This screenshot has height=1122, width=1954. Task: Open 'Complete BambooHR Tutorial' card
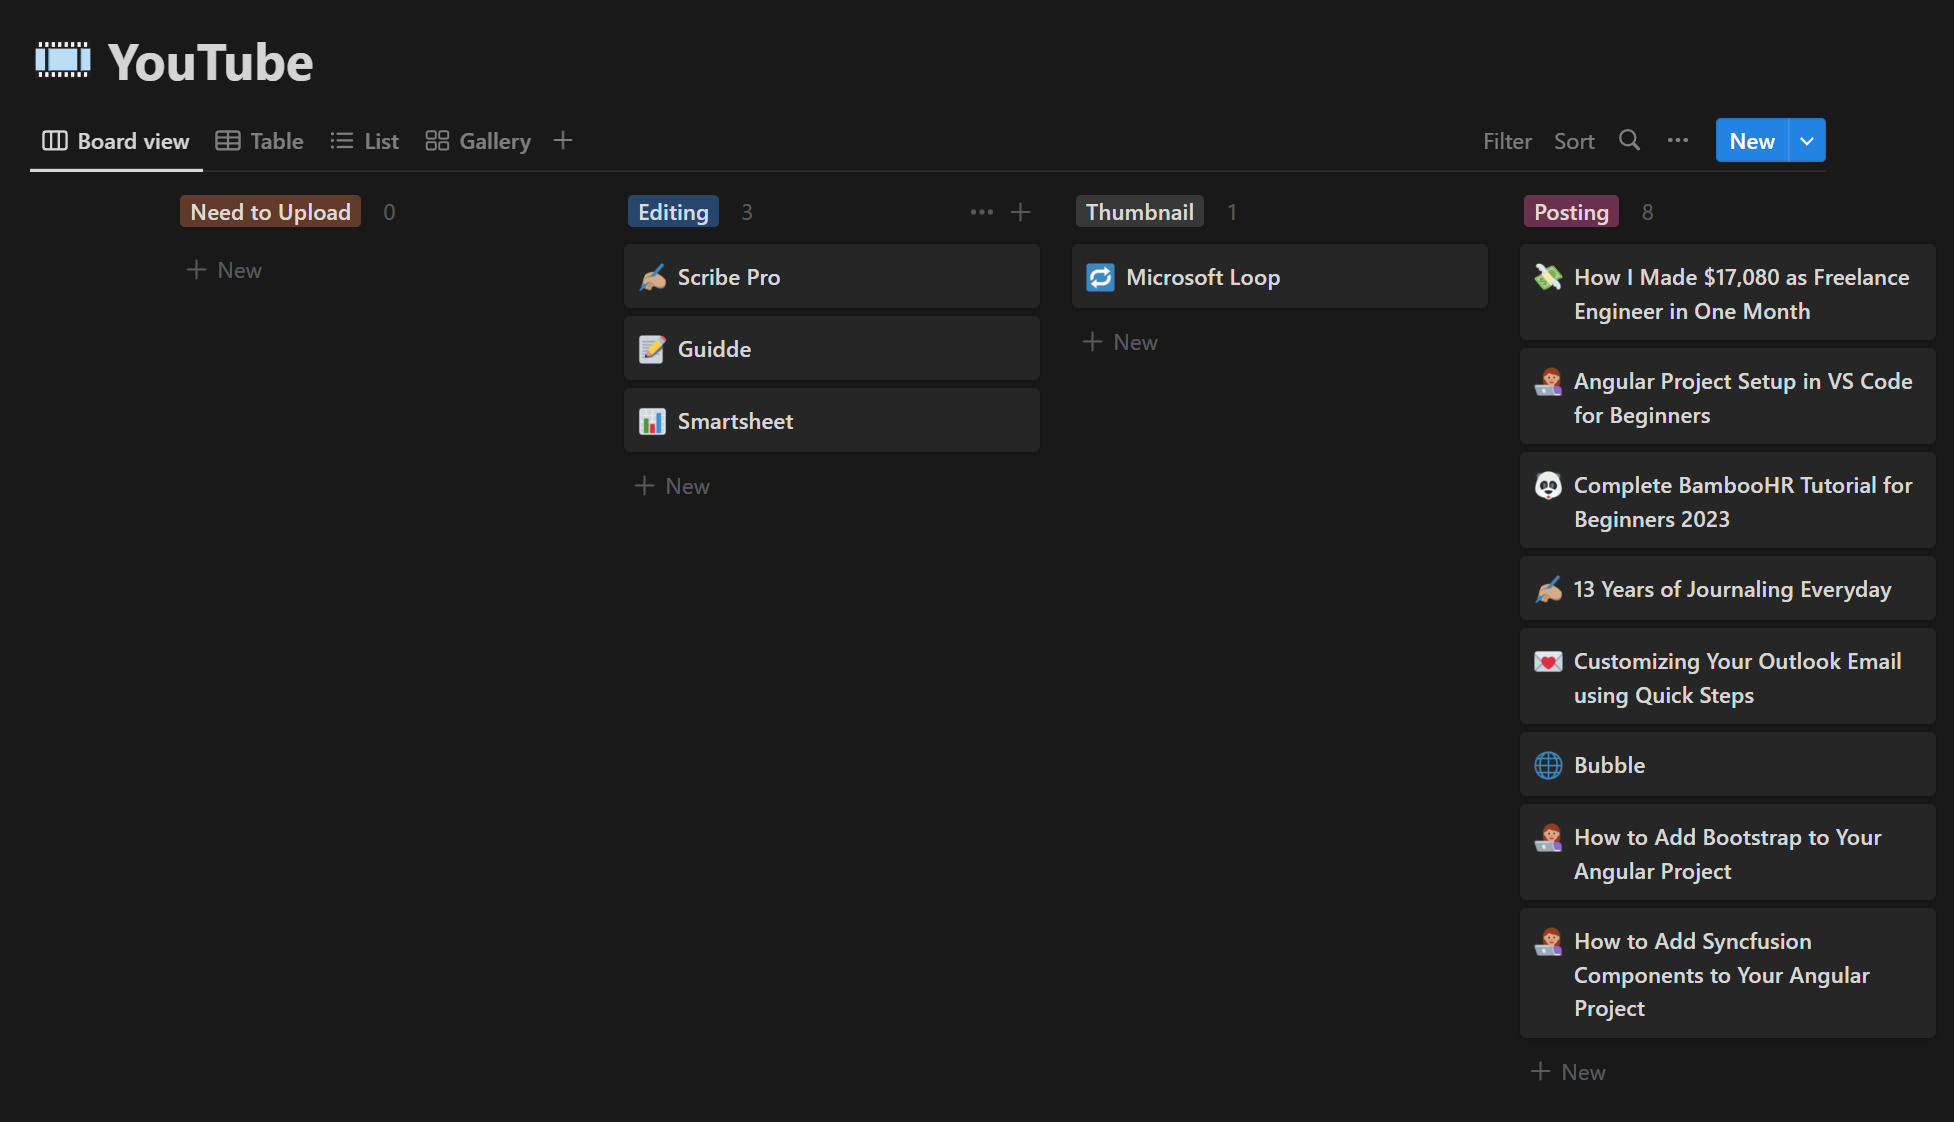coord(1728,501)
